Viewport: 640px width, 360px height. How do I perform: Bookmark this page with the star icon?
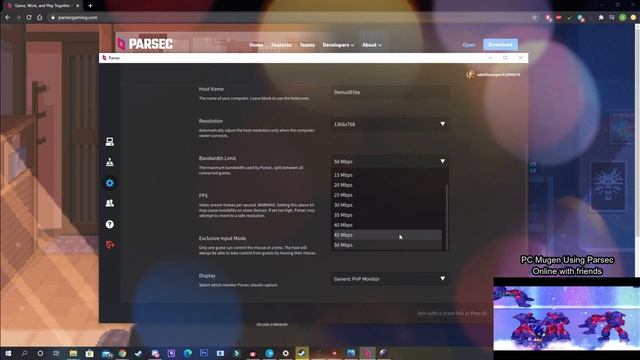click(534, 18)
